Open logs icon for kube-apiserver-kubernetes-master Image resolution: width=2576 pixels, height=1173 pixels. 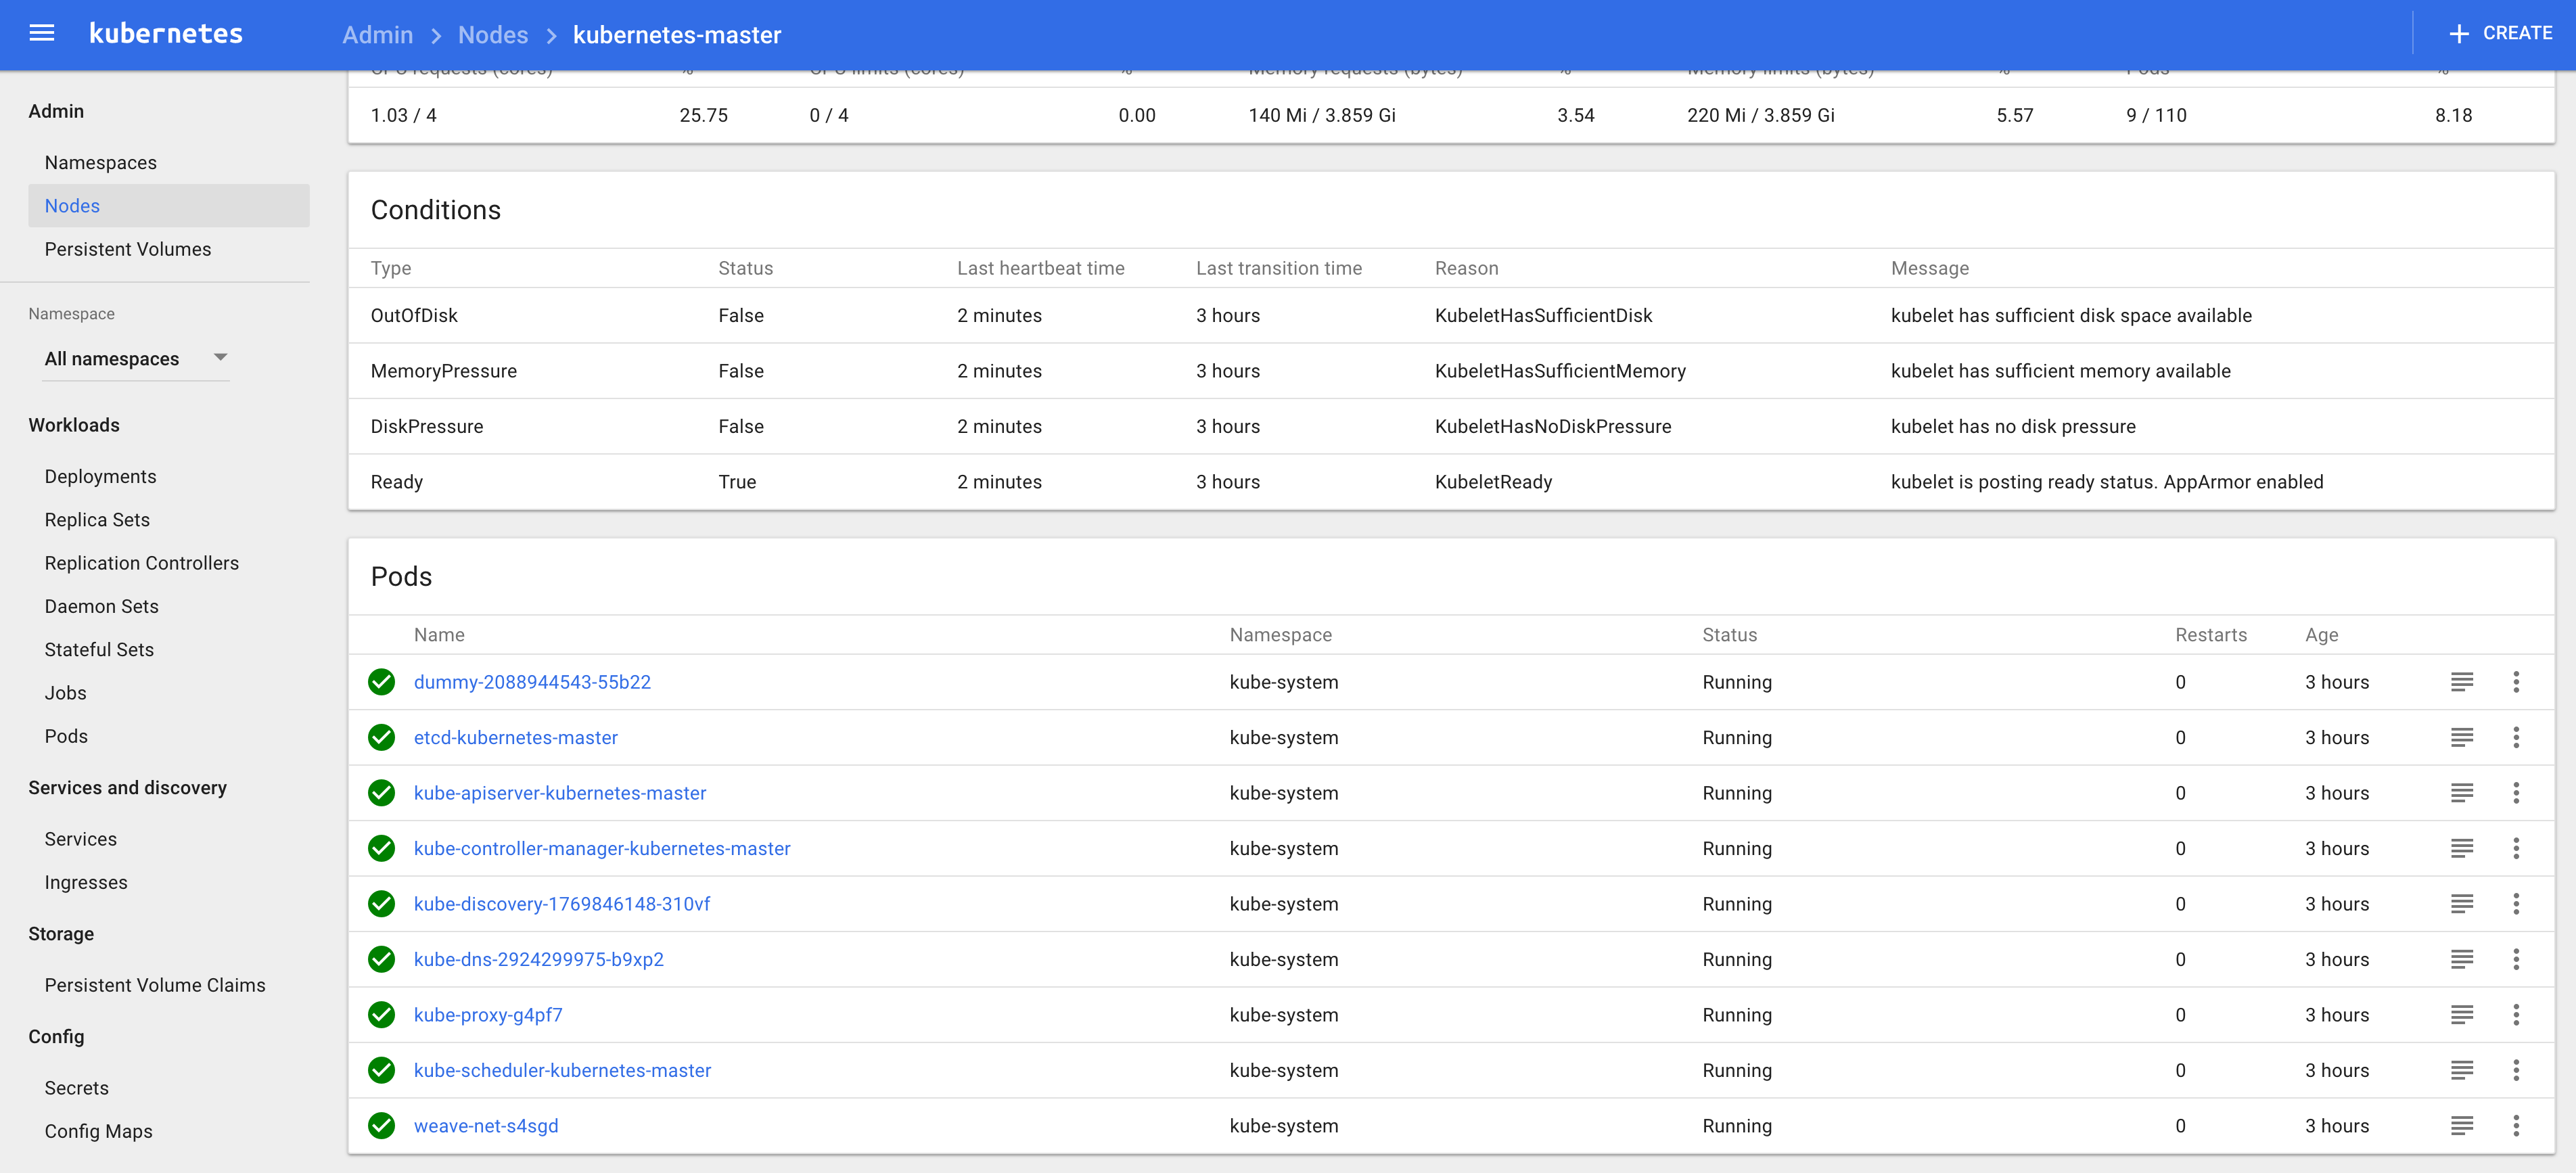point(2462,793)
